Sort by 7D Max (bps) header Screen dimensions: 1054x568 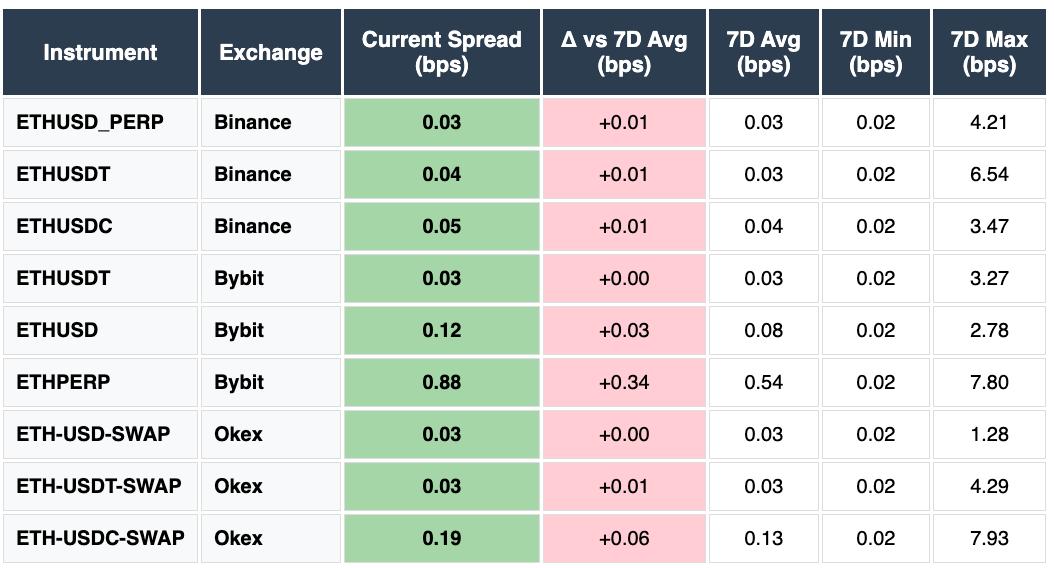pos(989,52)
